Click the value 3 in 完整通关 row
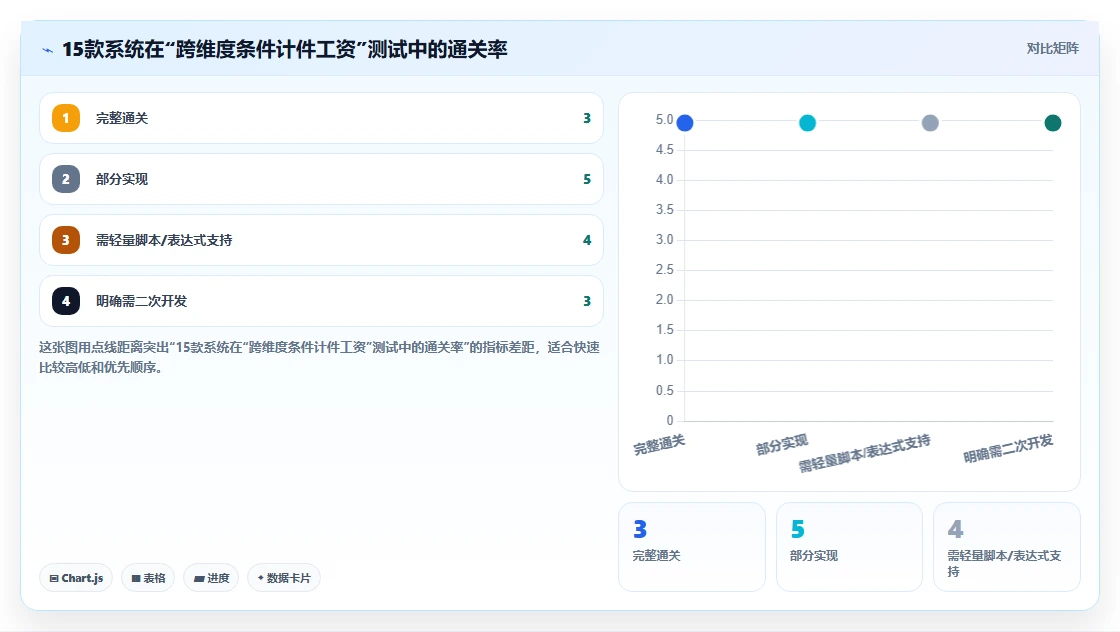The height and width of the screenshot is (632, 1120). pos(587,119)
